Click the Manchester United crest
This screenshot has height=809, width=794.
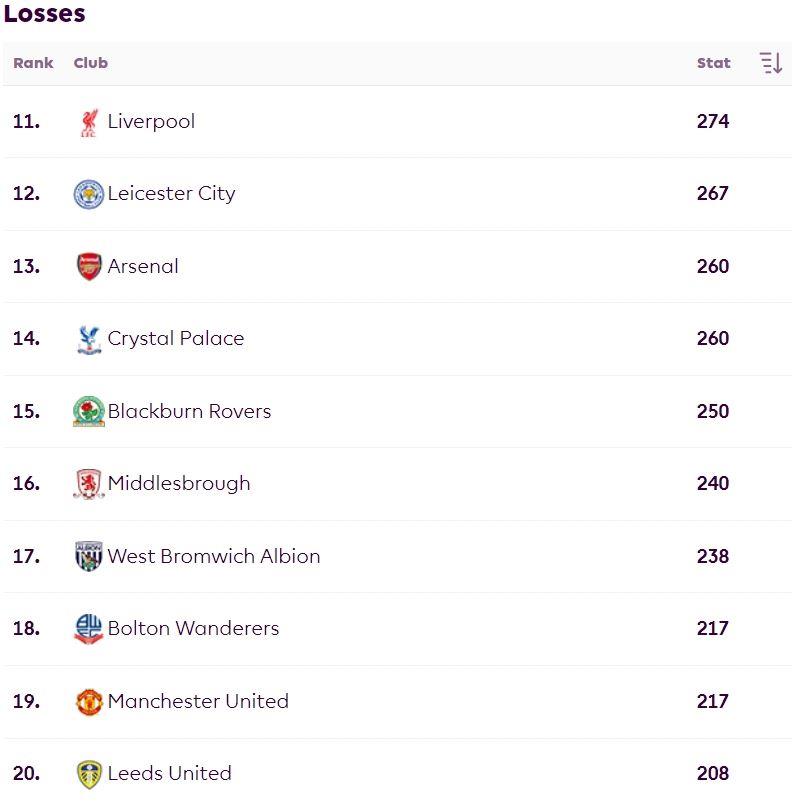89,702
